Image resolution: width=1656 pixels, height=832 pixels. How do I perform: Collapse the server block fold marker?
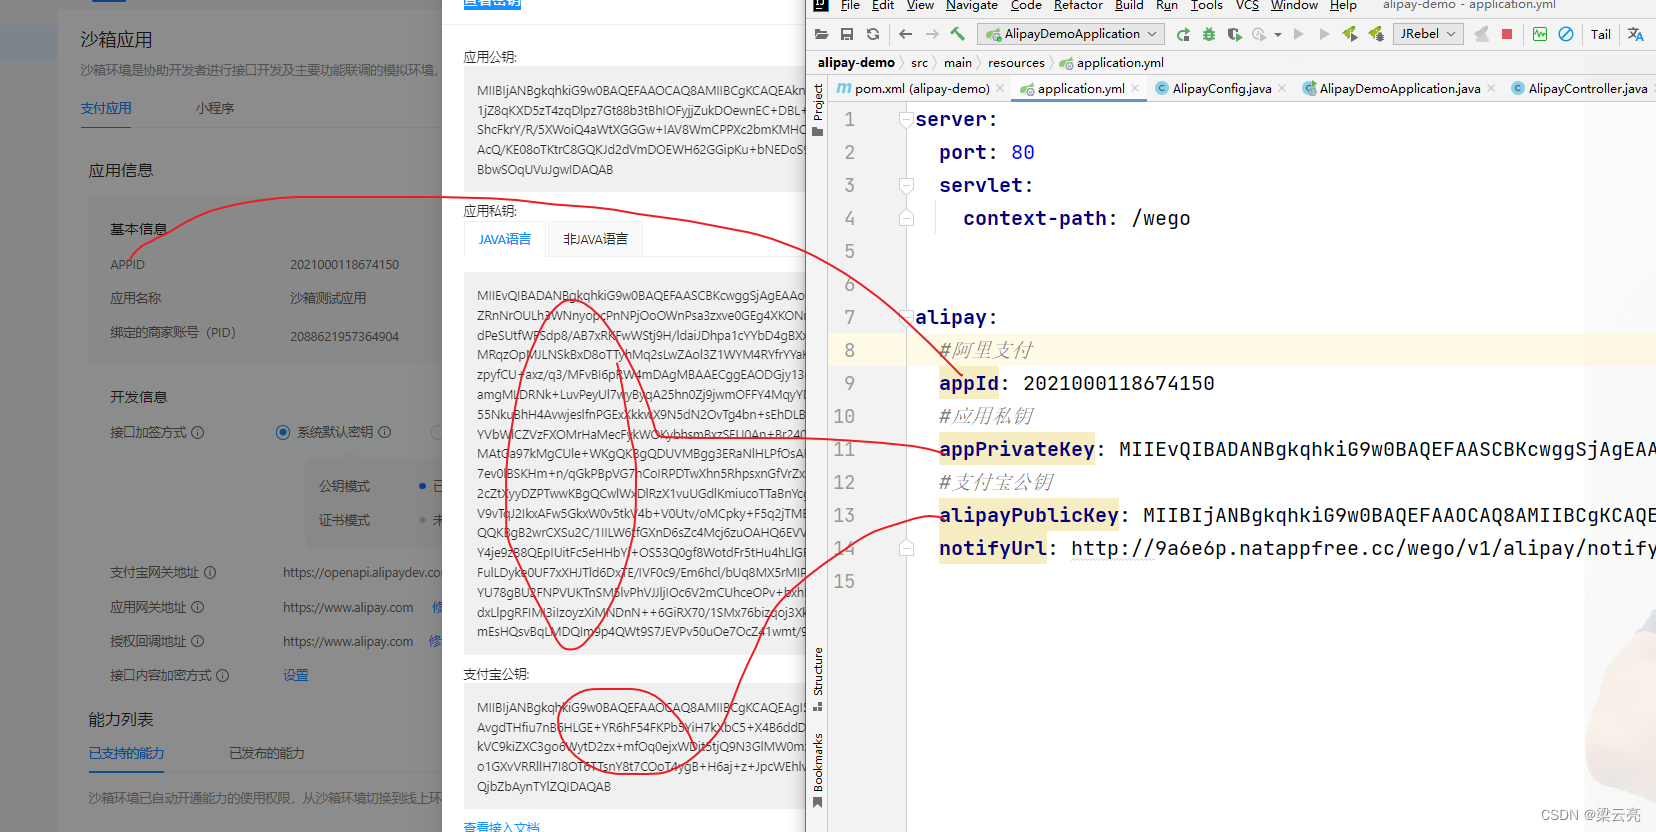[x=906, y=120]
